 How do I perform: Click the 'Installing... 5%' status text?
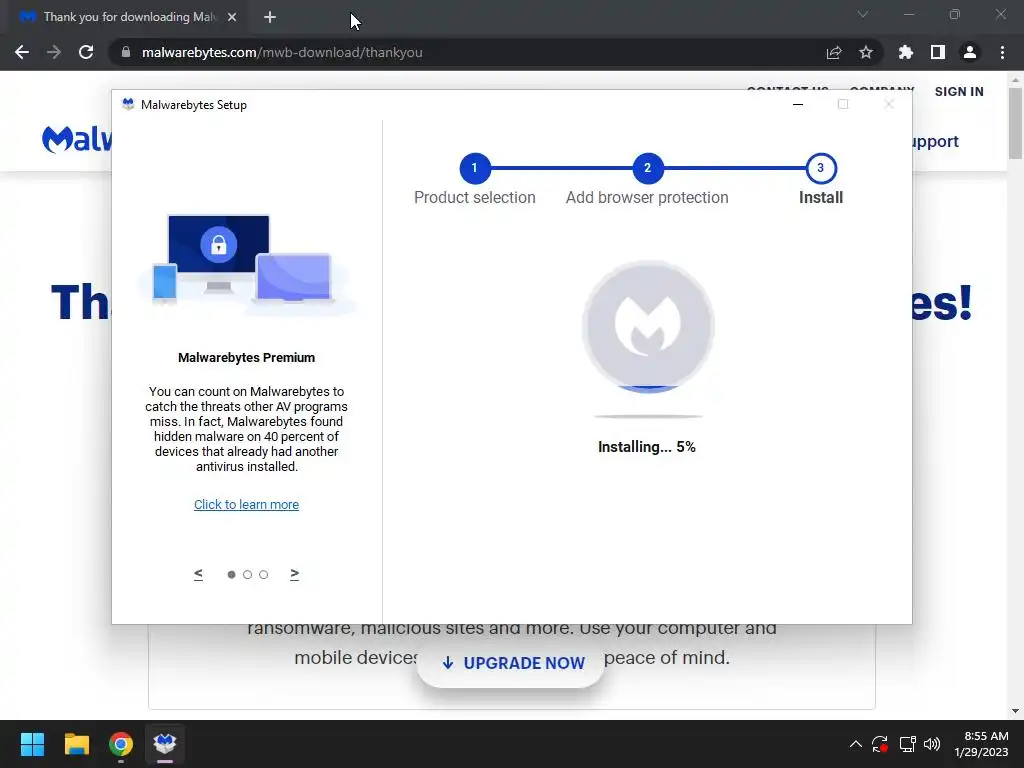pos(647,447)
